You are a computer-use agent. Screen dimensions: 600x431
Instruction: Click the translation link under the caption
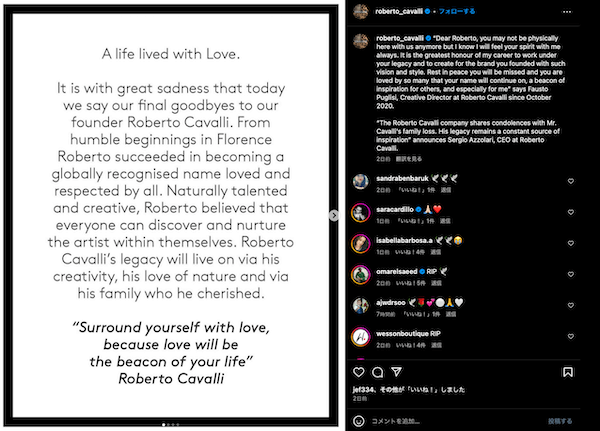(x=409, y=159)
